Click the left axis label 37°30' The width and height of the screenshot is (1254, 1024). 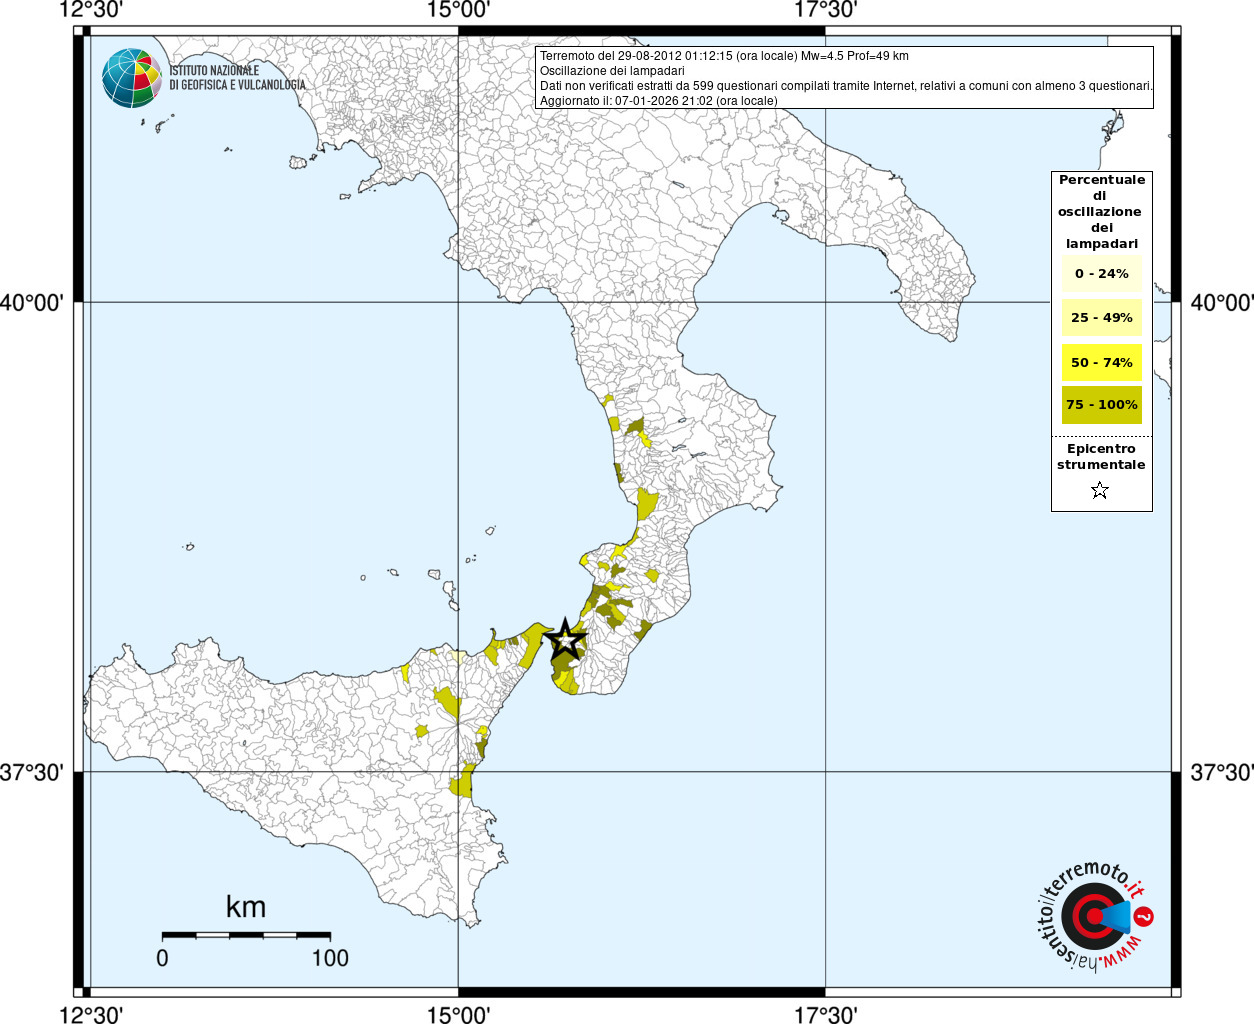32,772
